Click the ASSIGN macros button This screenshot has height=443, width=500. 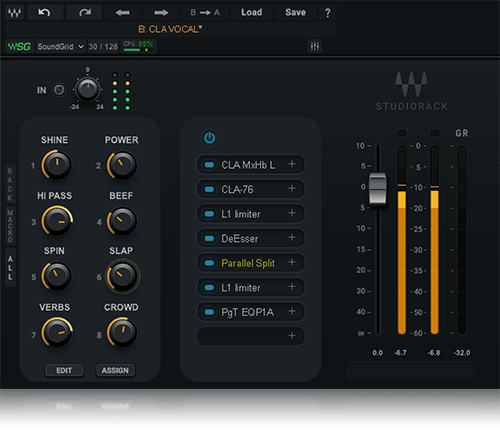[x=115, y=370]
